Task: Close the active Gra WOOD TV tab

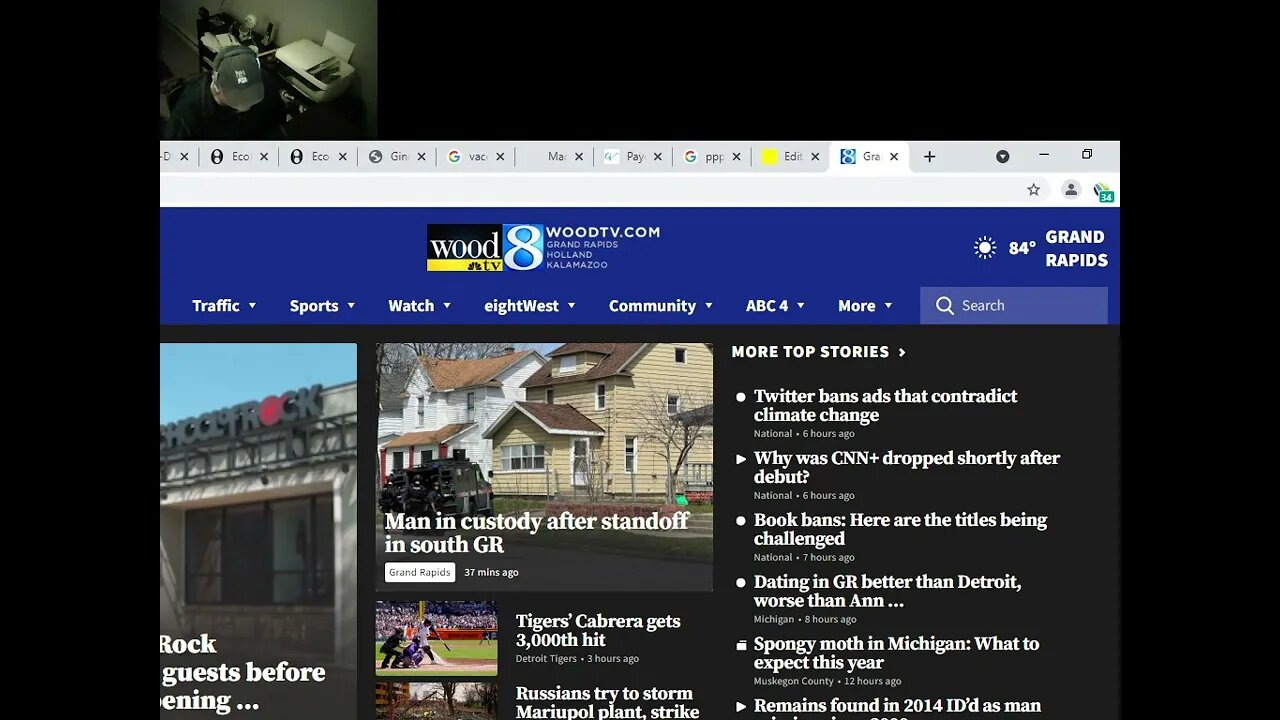Action: point(894,157)
